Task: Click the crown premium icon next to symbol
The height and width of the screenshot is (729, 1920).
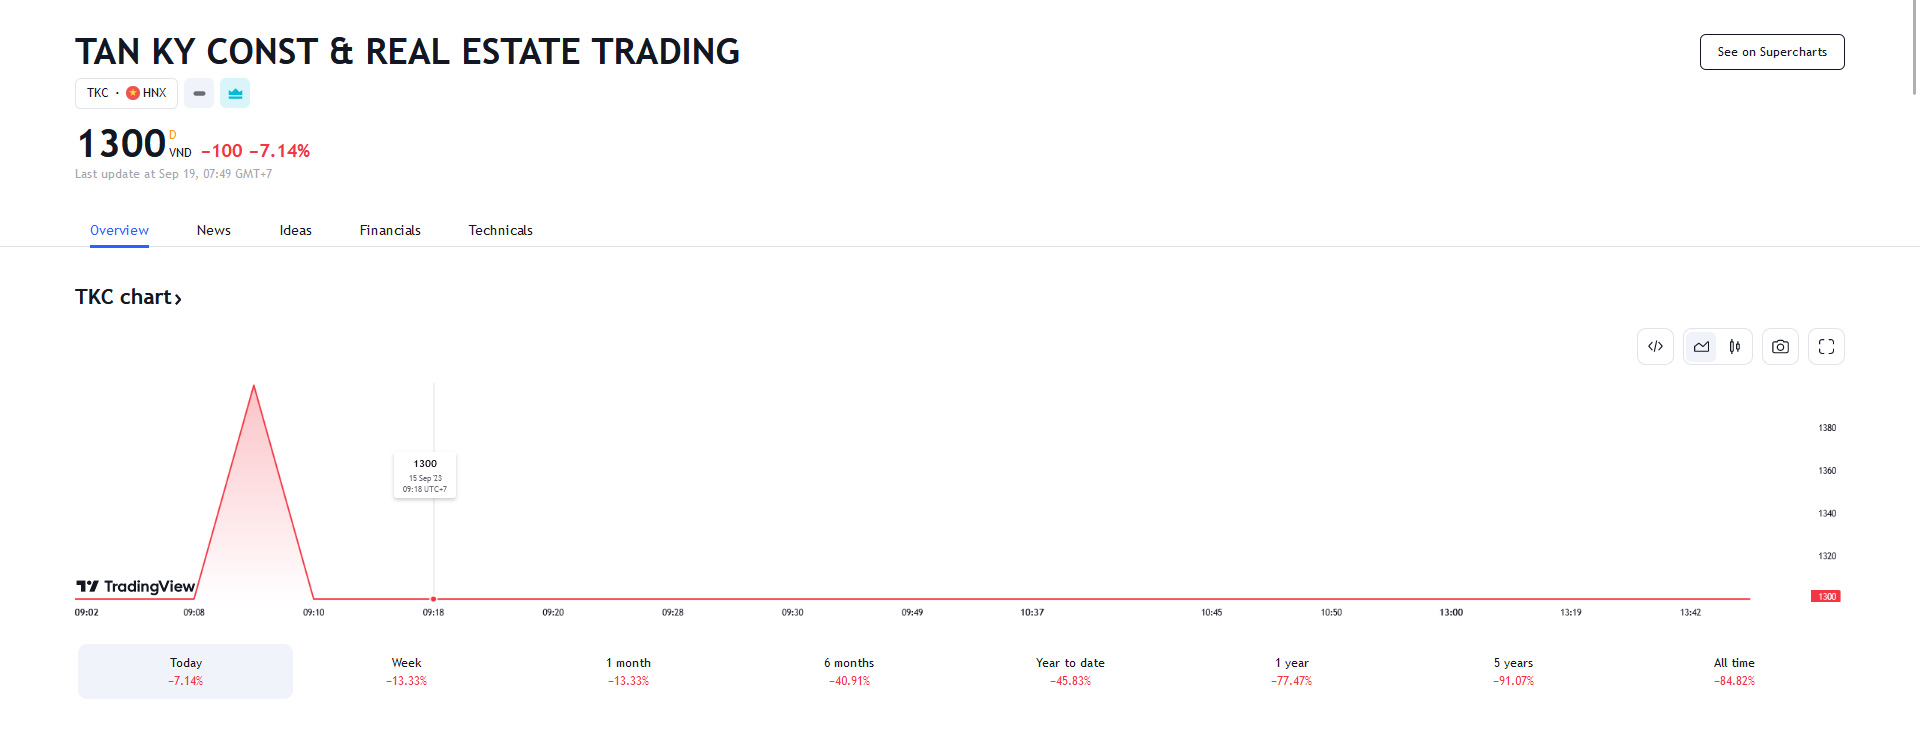Action: [x=235, y=93]
